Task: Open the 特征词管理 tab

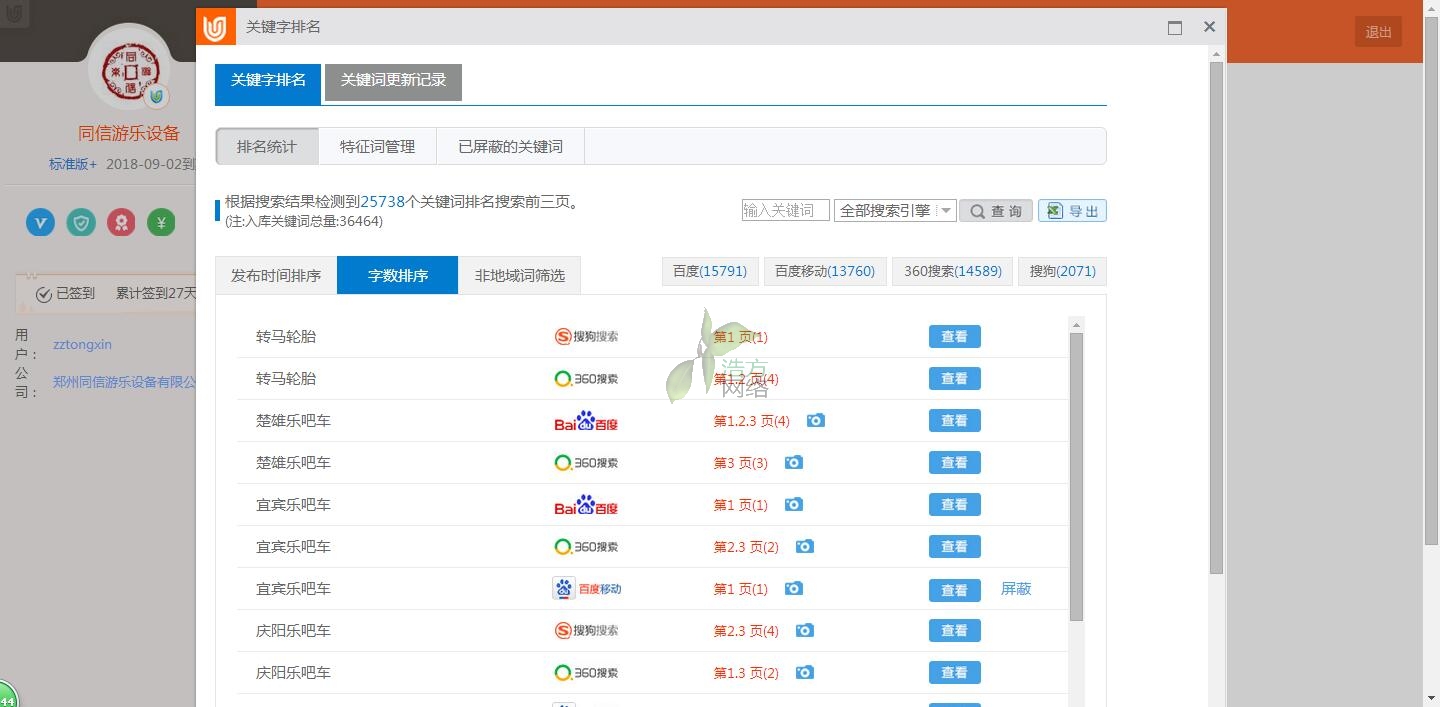Action: [x=377, y=147]
